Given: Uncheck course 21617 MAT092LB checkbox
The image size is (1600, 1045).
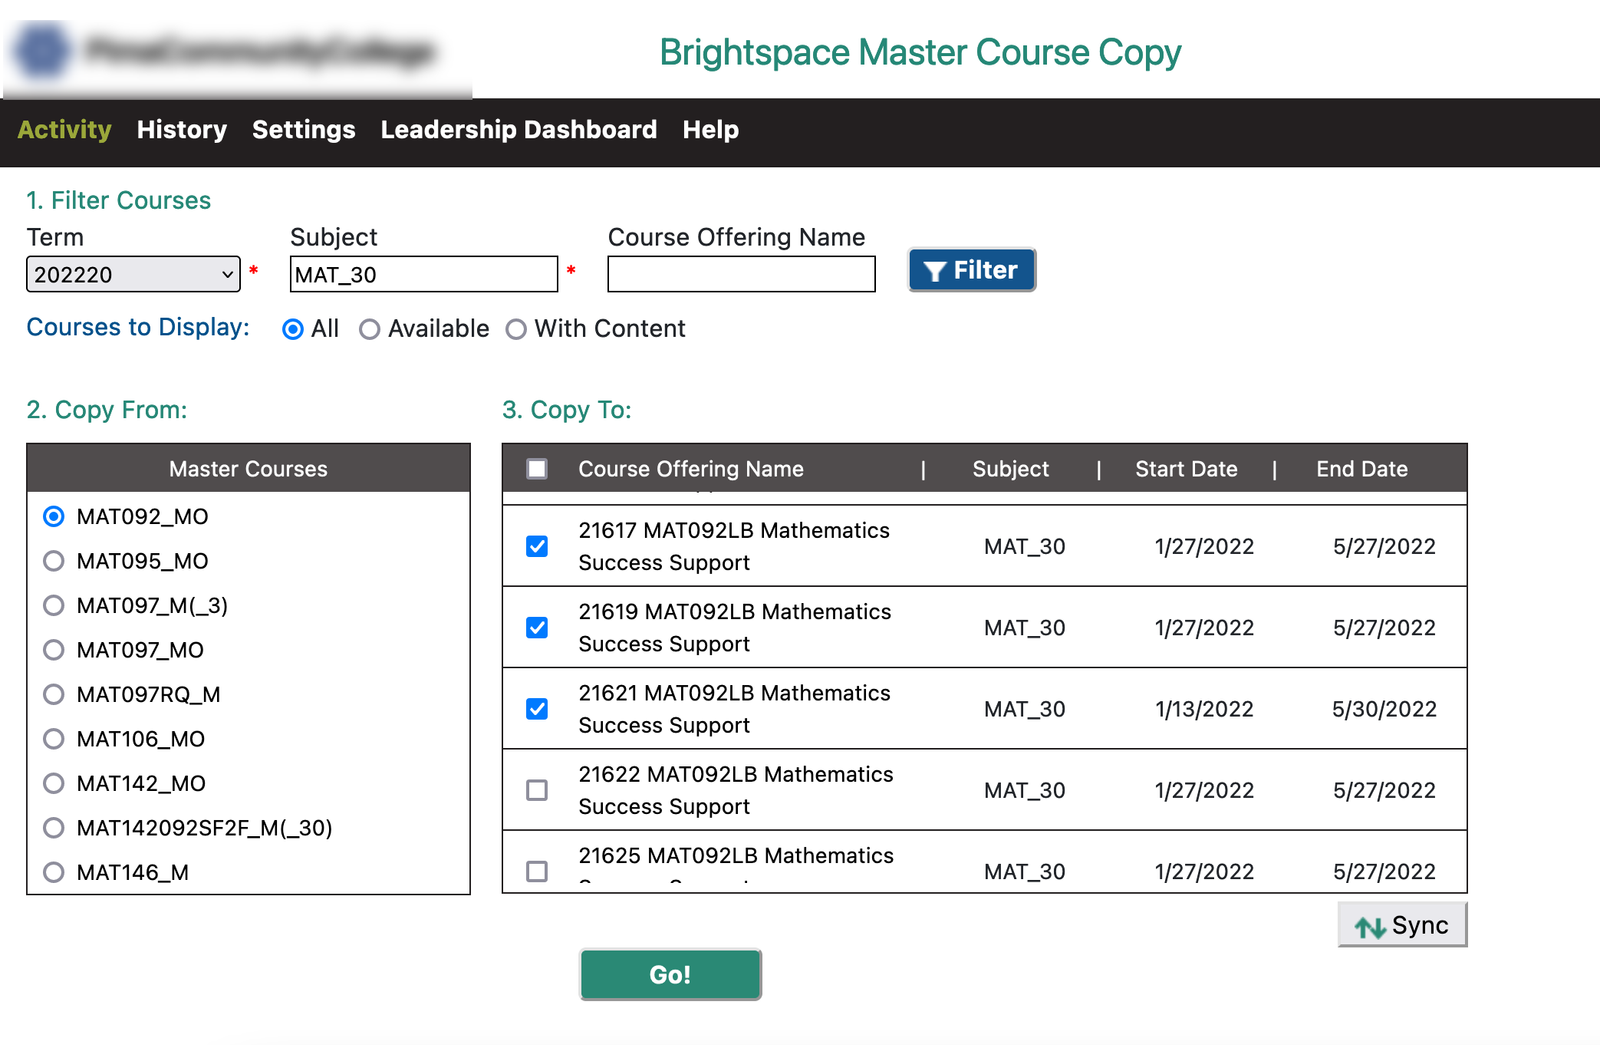Looking at the screenshot, I should 537,546.
